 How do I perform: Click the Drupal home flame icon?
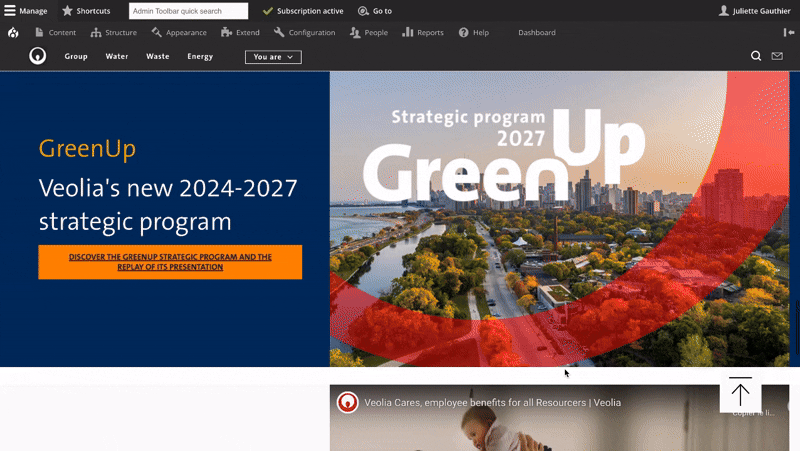[13, 32]
